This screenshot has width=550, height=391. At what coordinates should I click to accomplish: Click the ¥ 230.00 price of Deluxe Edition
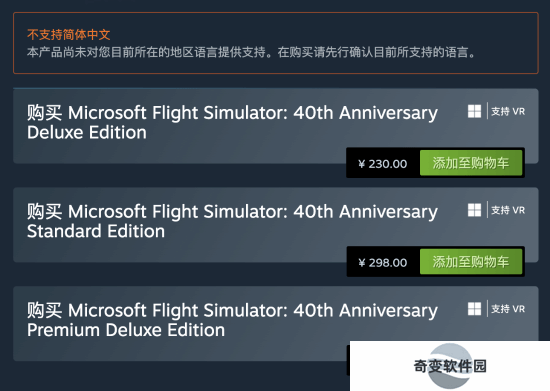383,164
